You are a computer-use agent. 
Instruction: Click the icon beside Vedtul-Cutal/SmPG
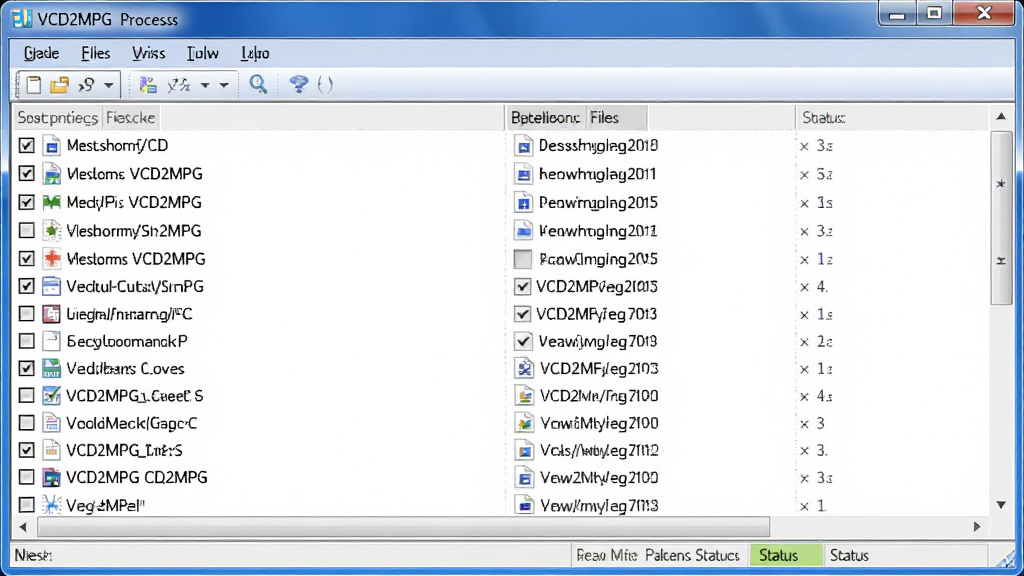coord(52,287)
